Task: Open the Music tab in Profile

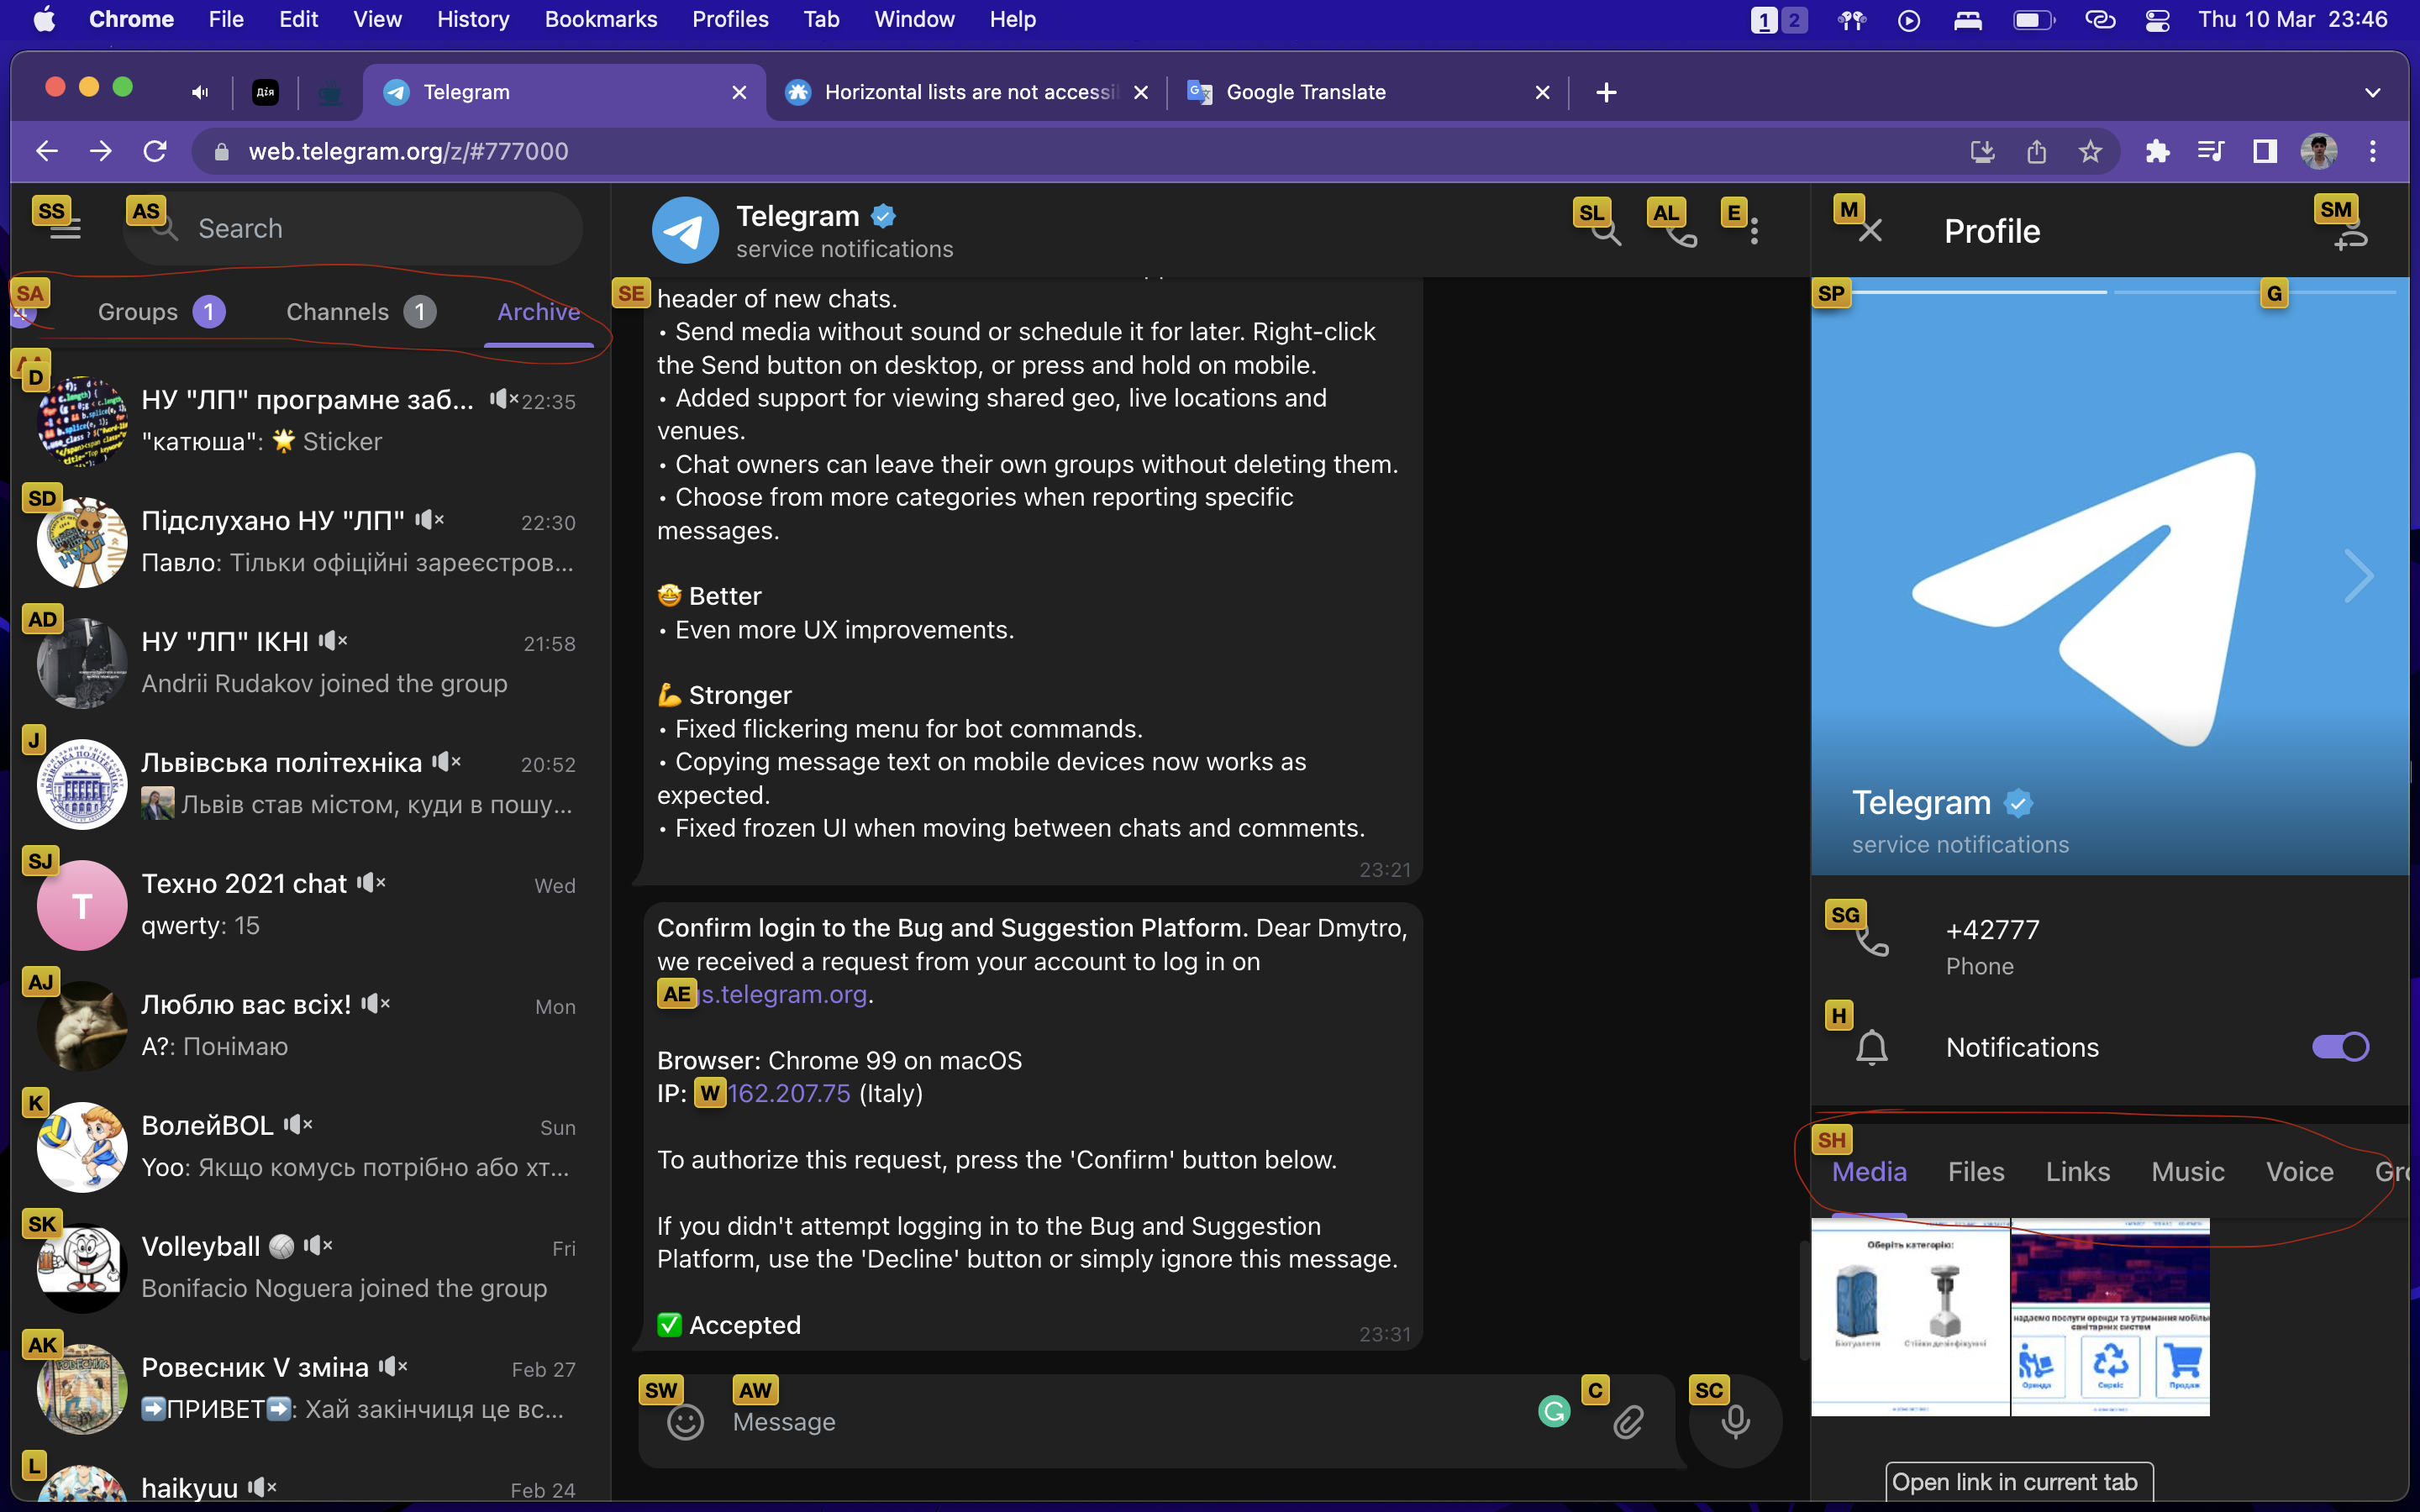Action: click(x=2188, y=1171)
